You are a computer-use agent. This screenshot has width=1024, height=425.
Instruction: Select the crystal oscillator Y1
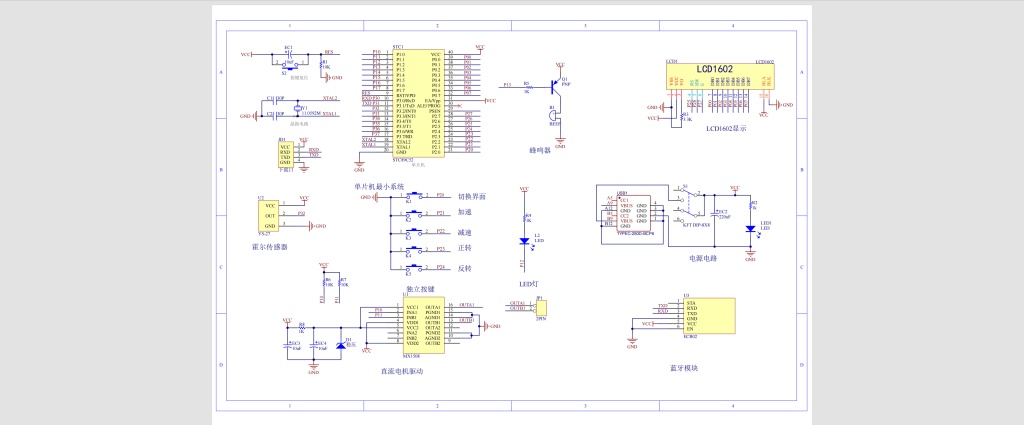point(298,107)
